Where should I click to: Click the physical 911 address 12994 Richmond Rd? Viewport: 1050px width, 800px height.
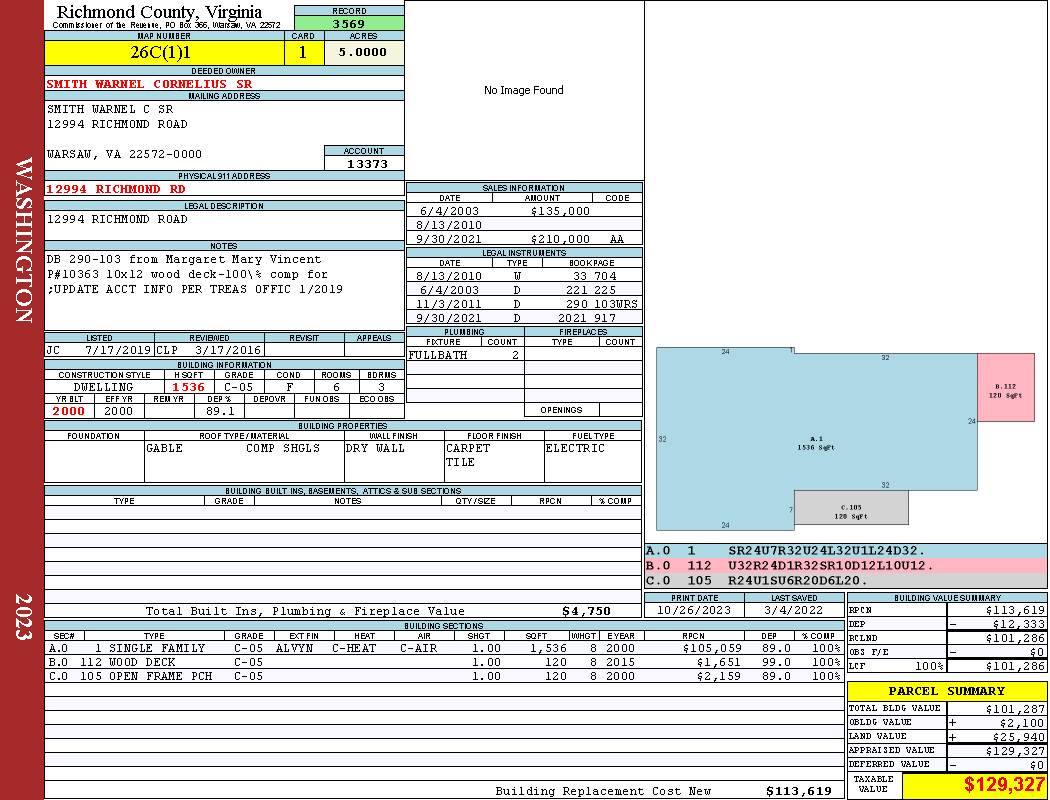116,189
